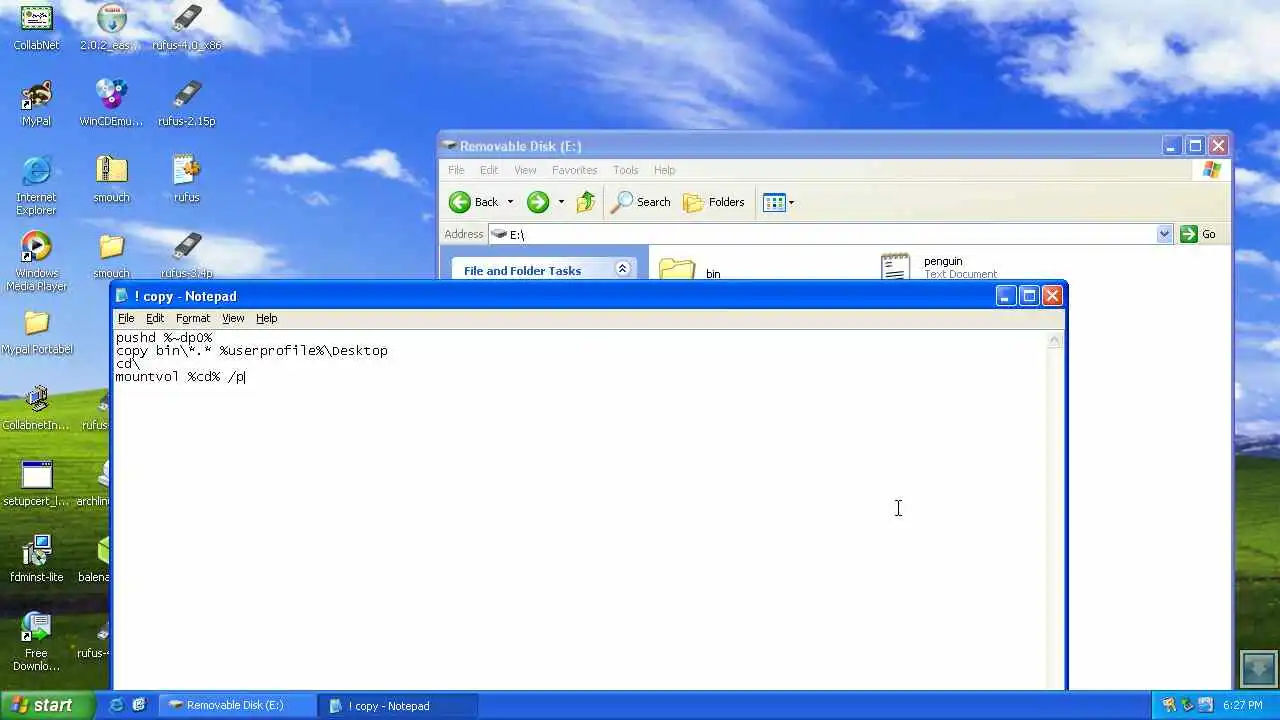
Task: Open Explorer View menu
Action: click(x=525, y=170)
